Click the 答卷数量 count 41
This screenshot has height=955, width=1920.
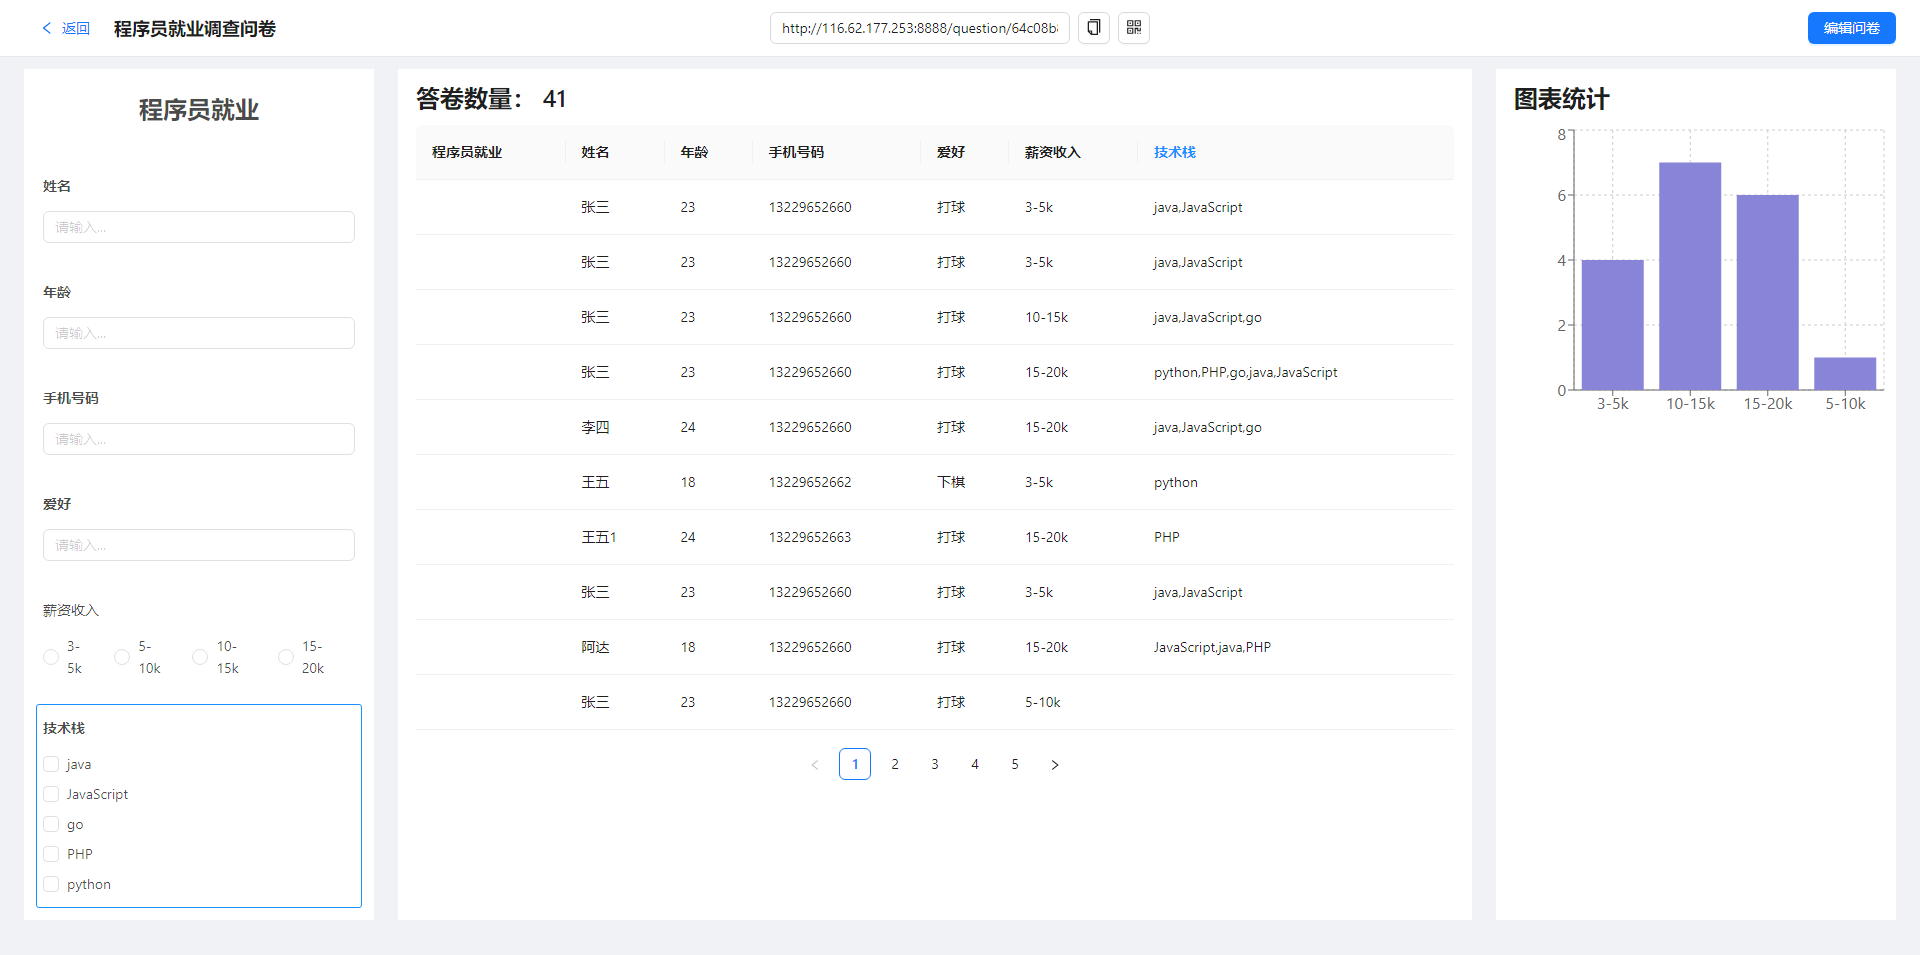point(555,99)
